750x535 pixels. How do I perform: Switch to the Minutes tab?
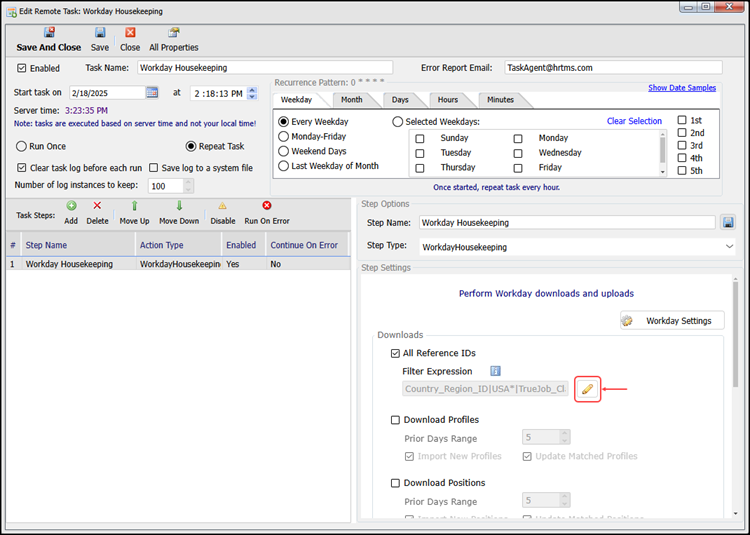click(501, 100)
